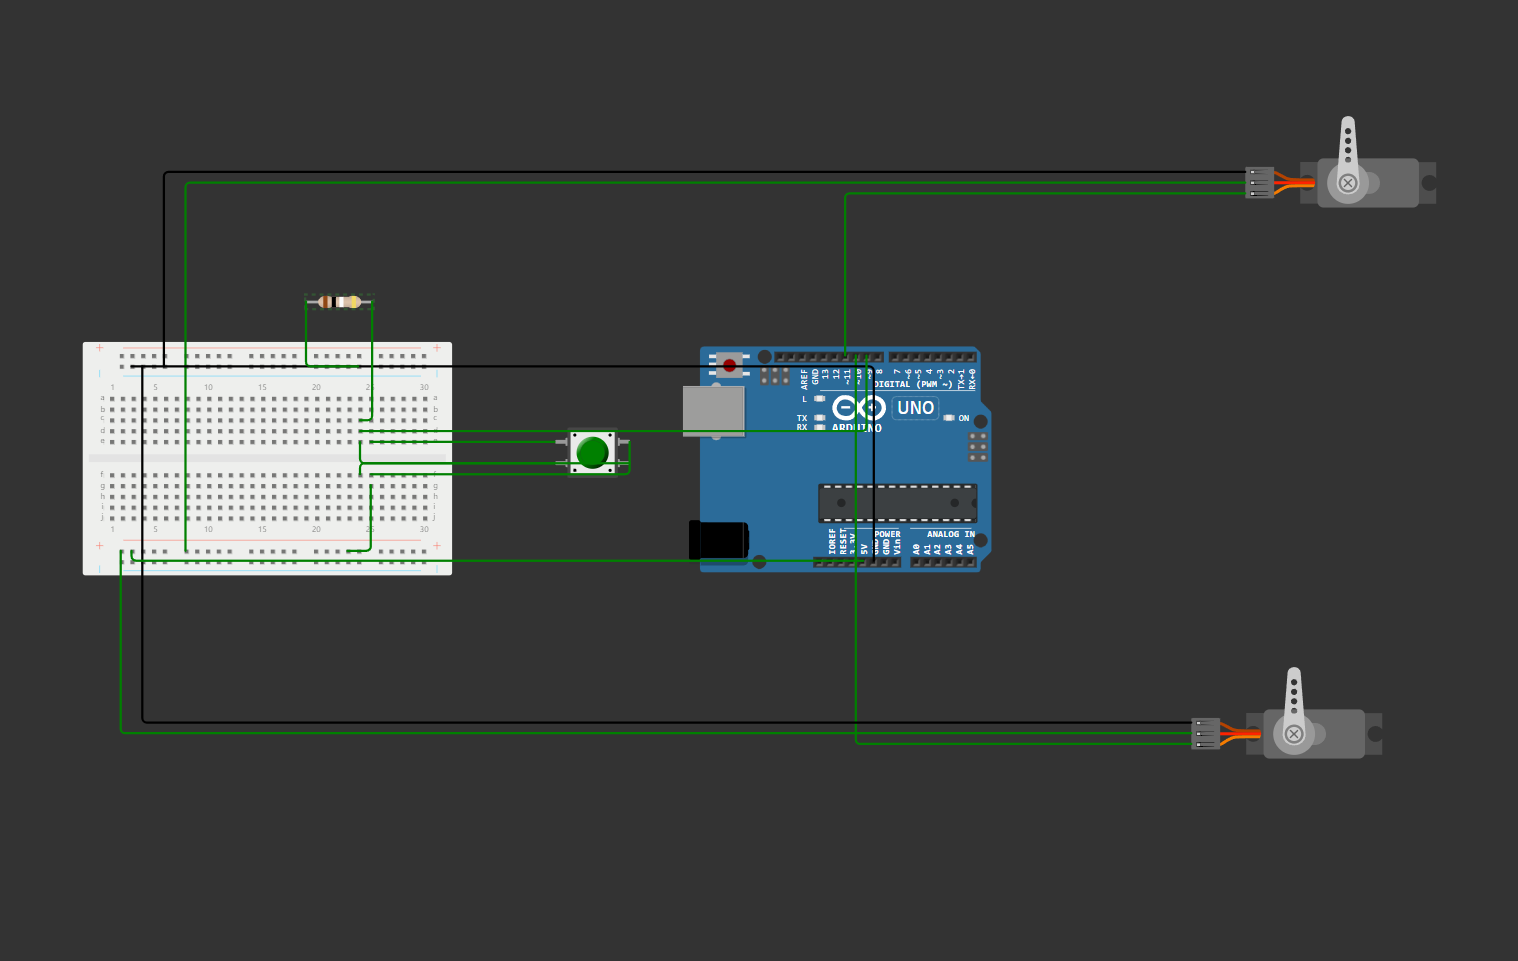
Task: Click the Arduino power pin header
Action: click(857, 562)
